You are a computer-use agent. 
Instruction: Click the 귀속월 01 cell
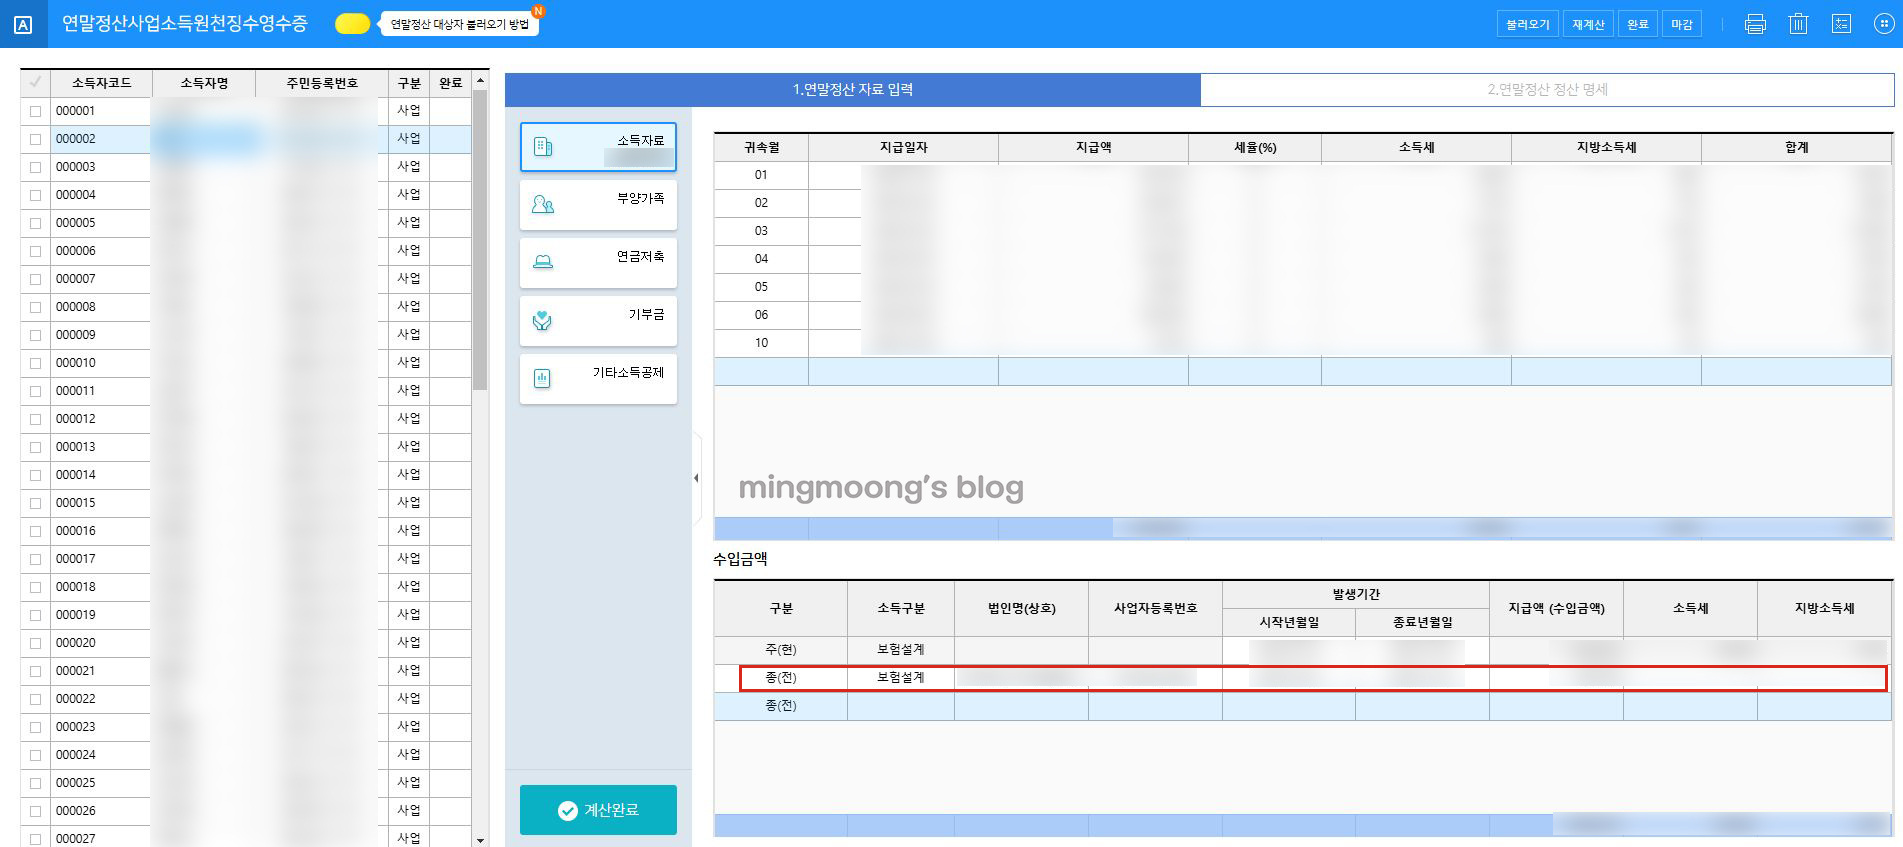pos(761,175)
